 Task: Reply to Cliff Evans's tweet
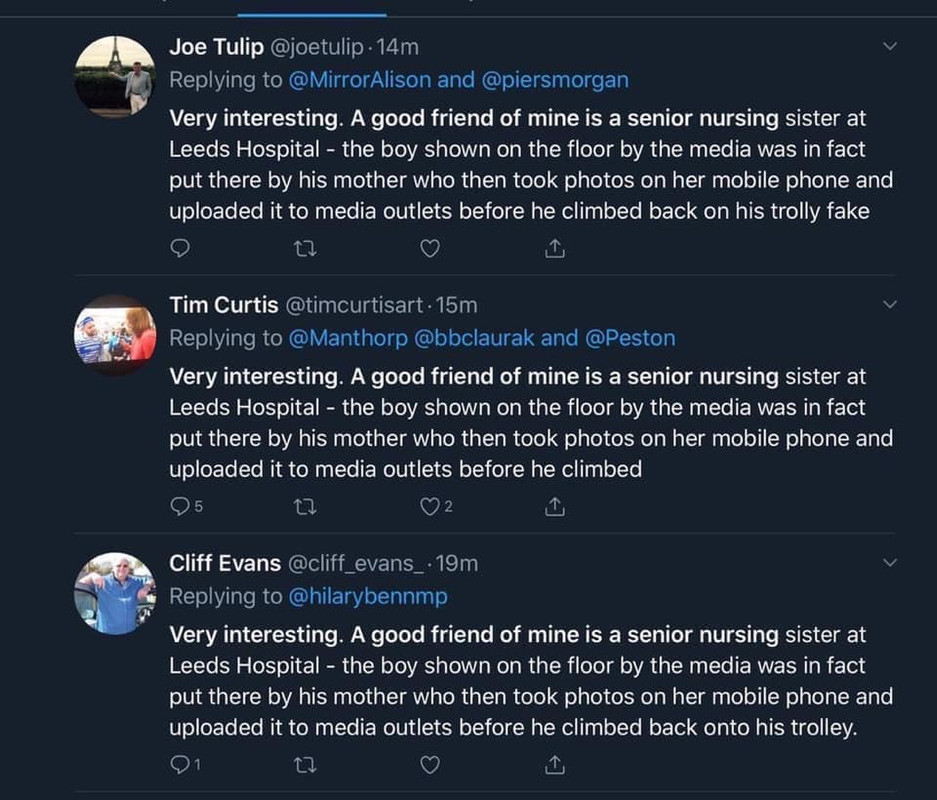[181, 765]
